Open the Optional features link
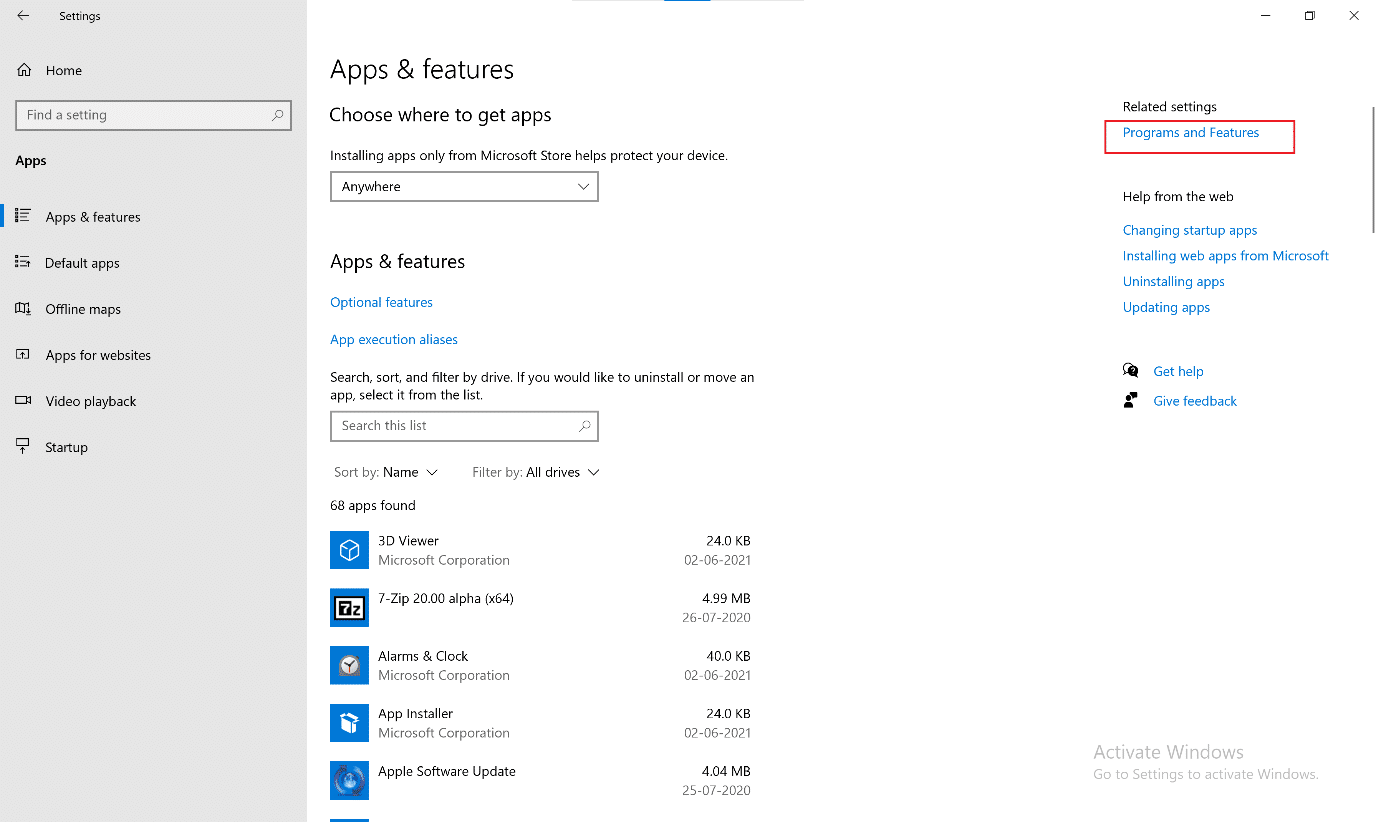Screen dimensions: 1376x822 tap(381, 302)
